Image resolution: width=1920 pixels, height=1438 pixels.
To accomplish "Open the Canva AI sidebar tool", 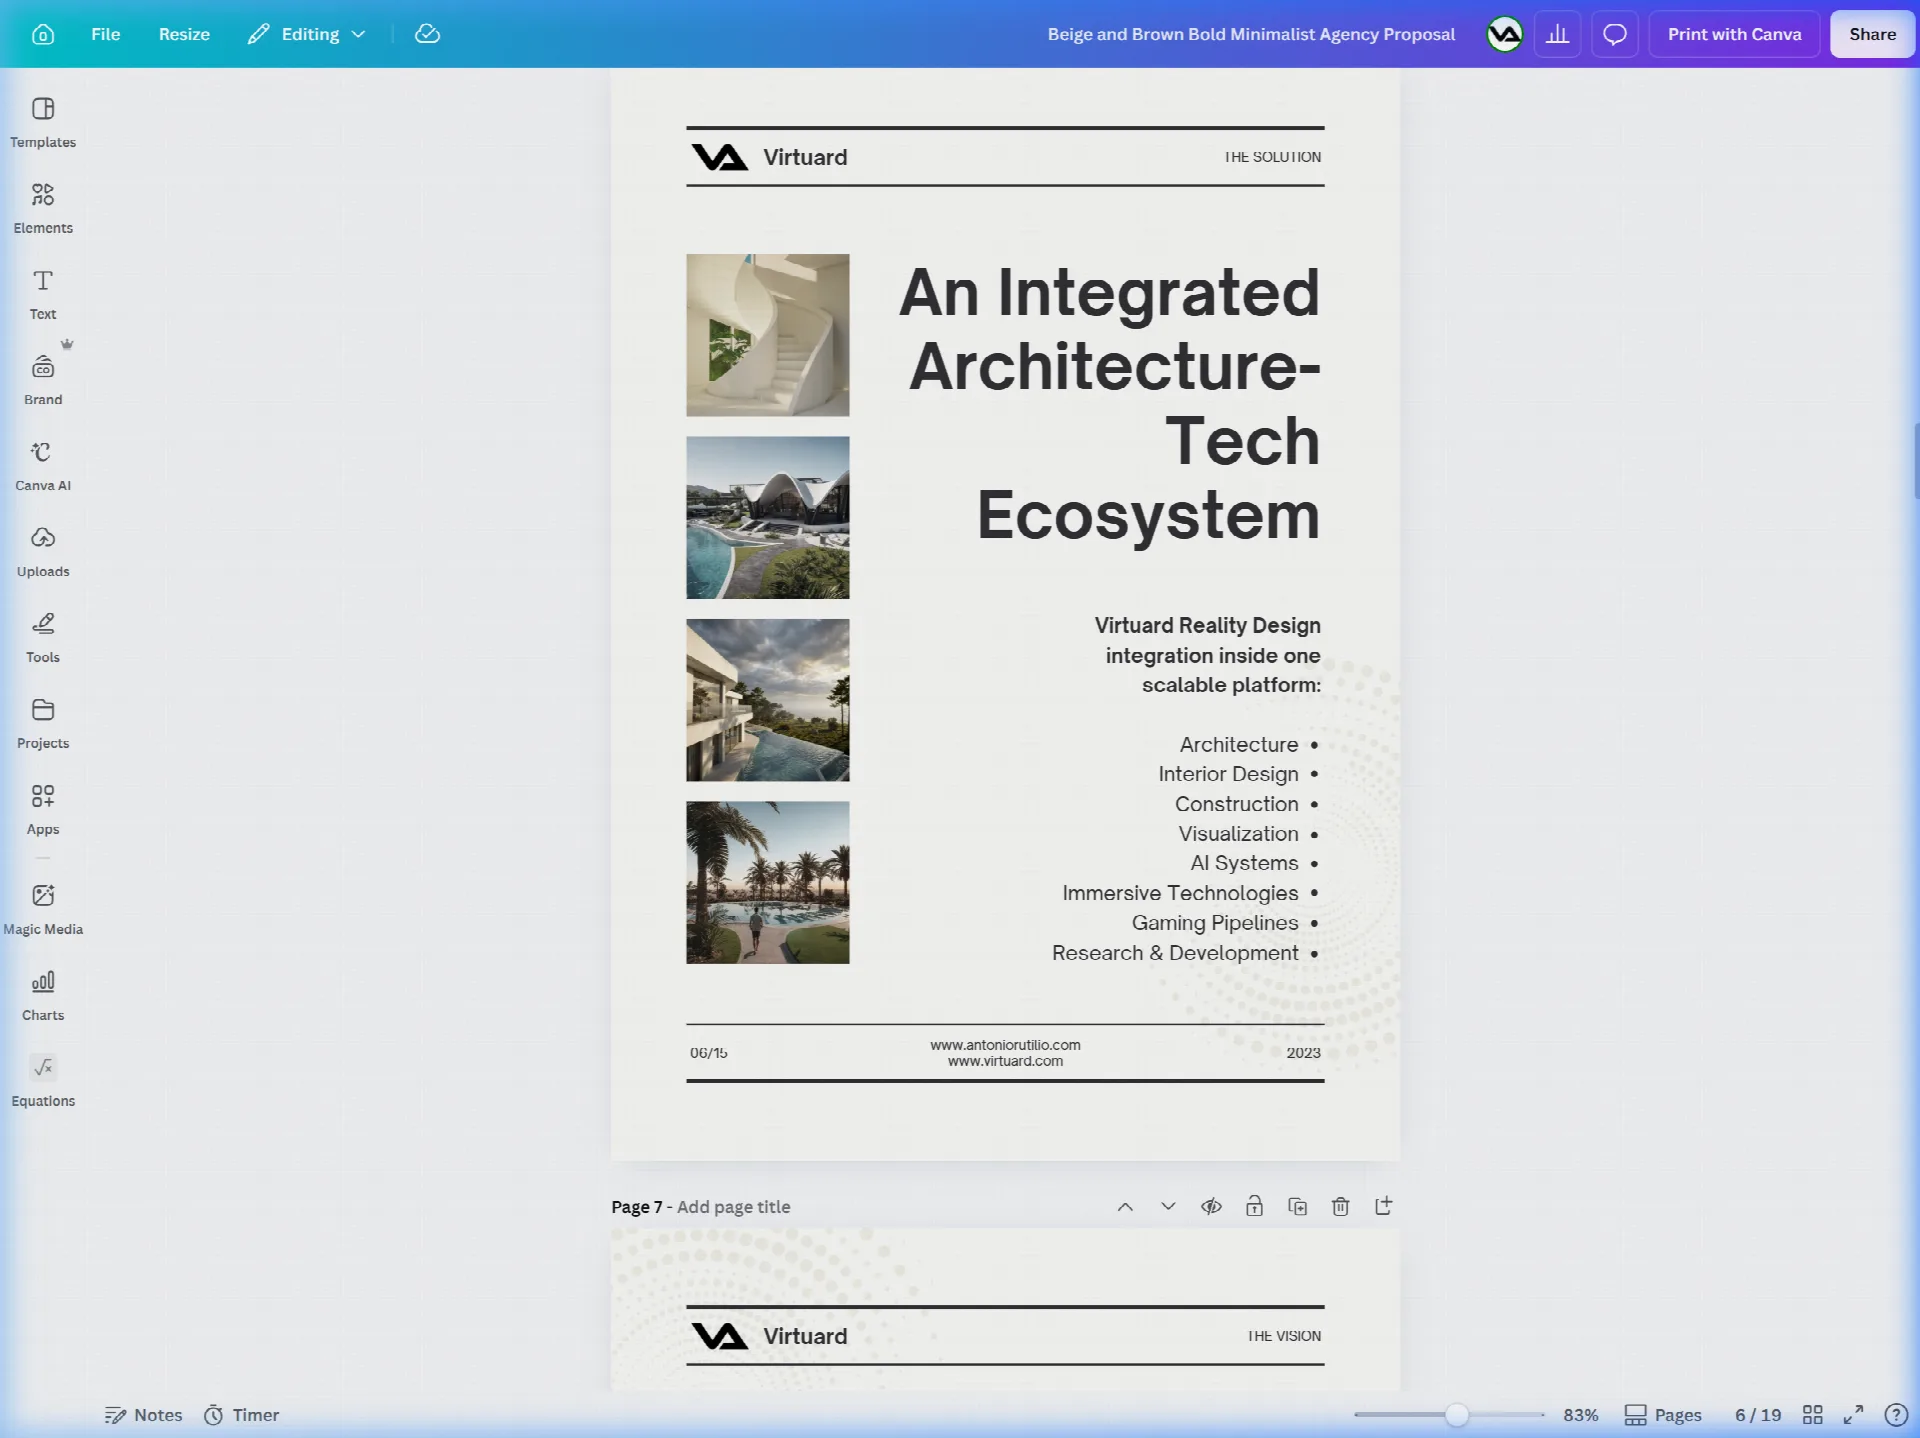I will click(43, 466).
